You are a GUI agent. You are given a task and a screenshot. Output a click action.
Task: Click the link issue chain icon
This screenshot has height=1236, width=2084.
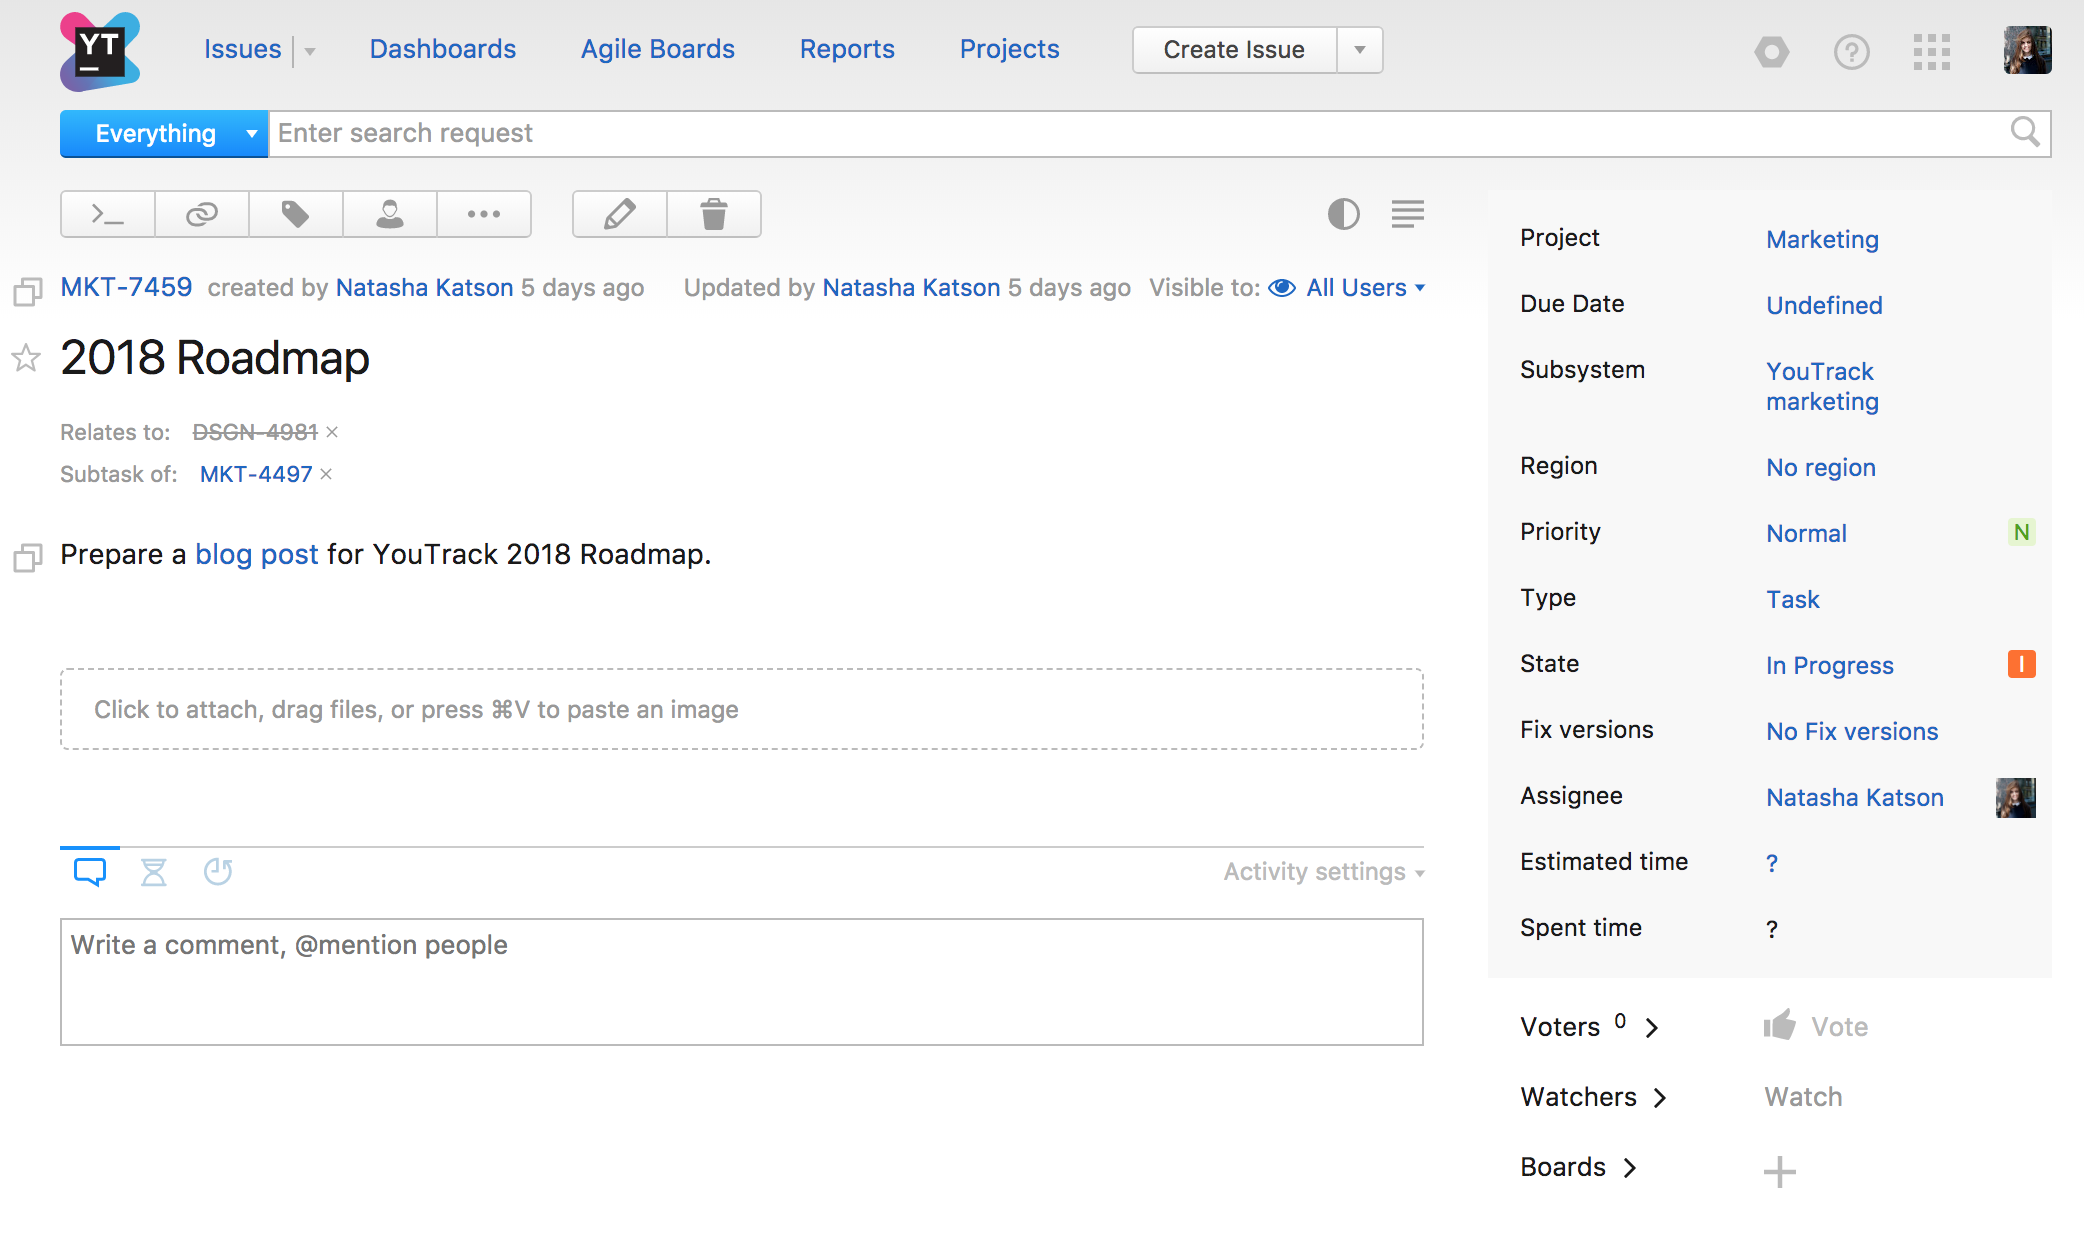click(x=202, y=214)
